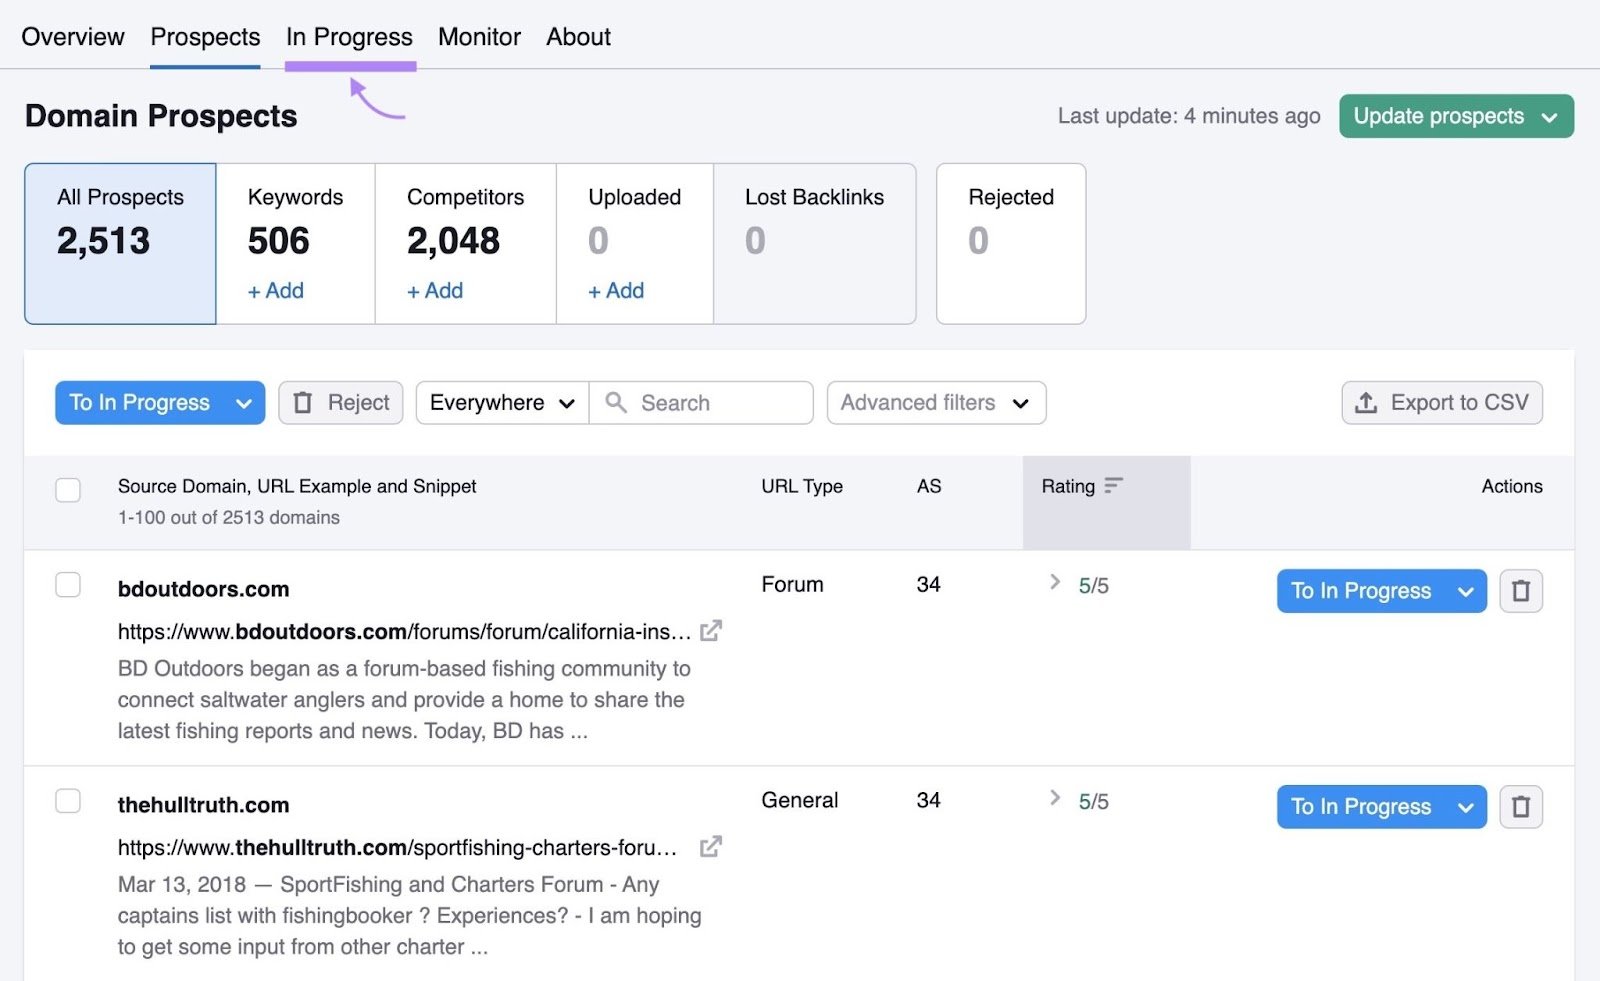The width and height of the screenshot is (1600, 981).
Task: Check the checkbox for thehulltruth.com
Action: (x=68, y=801)
